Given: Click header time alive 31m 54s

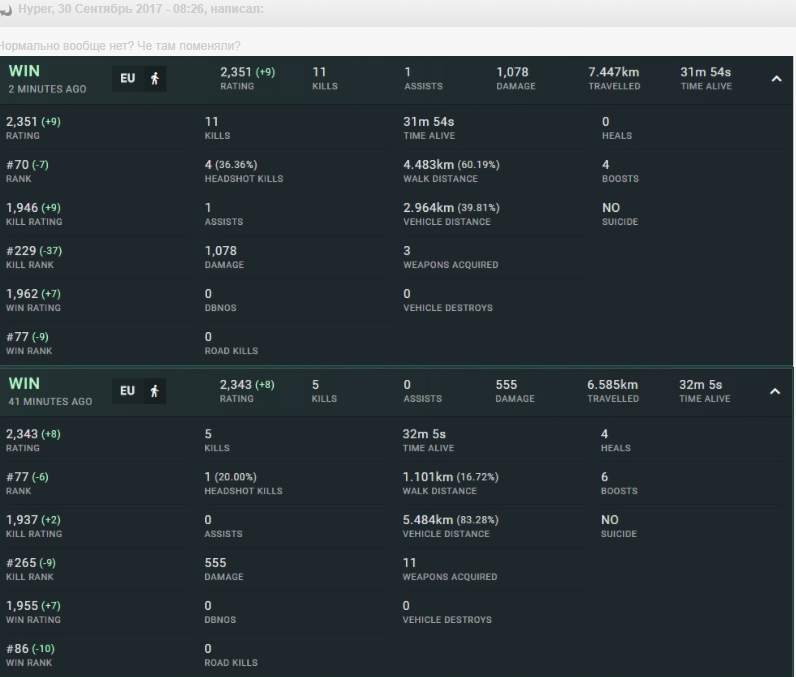Looking at the screenshot, I should click(706, 72).
